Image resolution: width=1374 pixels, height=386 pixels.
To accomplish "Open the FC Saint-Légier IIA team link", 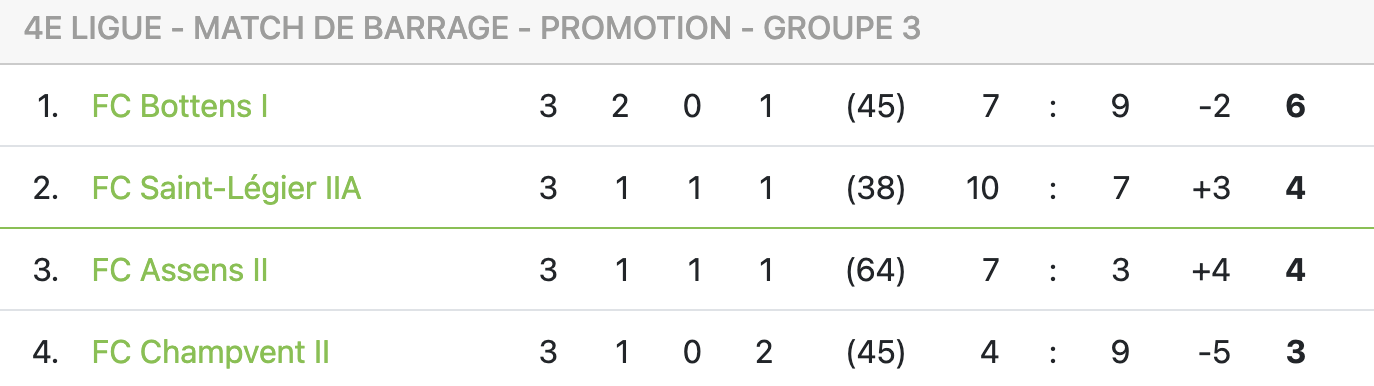I will pos(226,188).
